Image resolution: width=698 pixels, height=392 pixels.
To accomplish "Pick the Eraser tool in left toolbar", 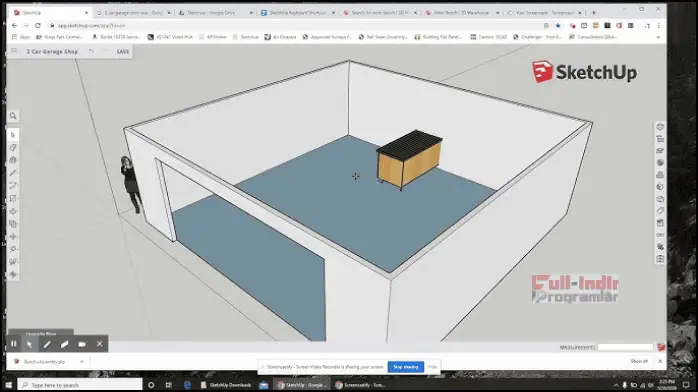I will pos(13,147).
